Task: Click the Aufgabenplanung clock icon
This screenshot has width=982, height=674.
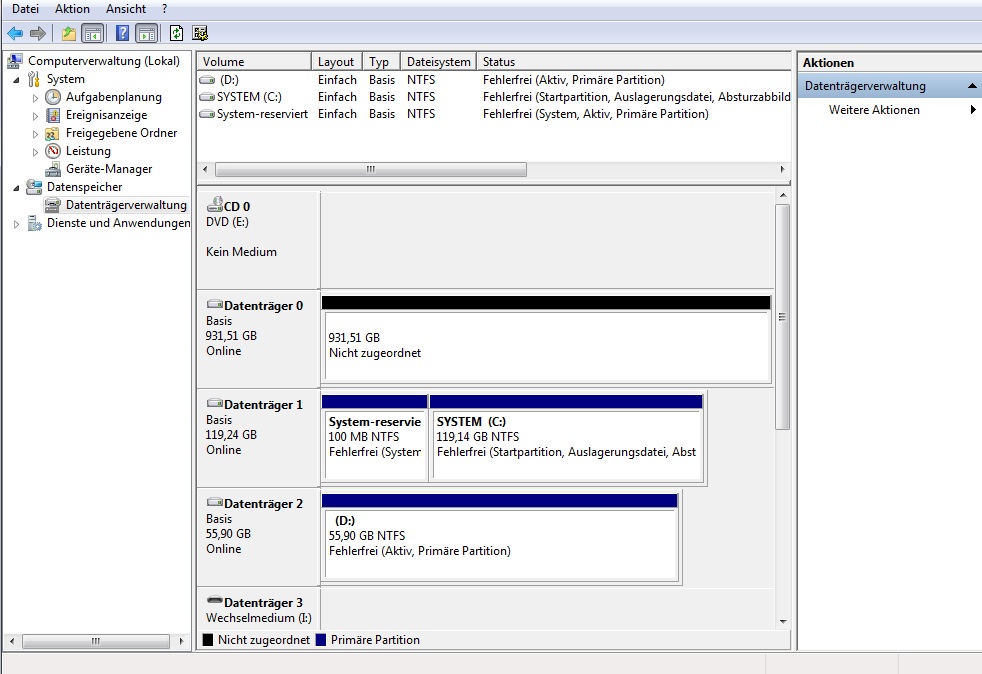Action: [53, 97]
